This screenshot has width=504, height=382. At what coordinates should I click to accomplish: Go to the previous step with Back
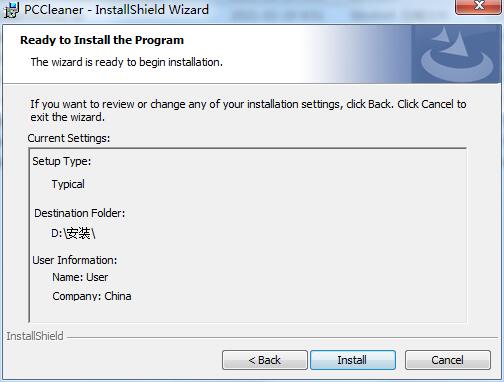coord(265,360)
